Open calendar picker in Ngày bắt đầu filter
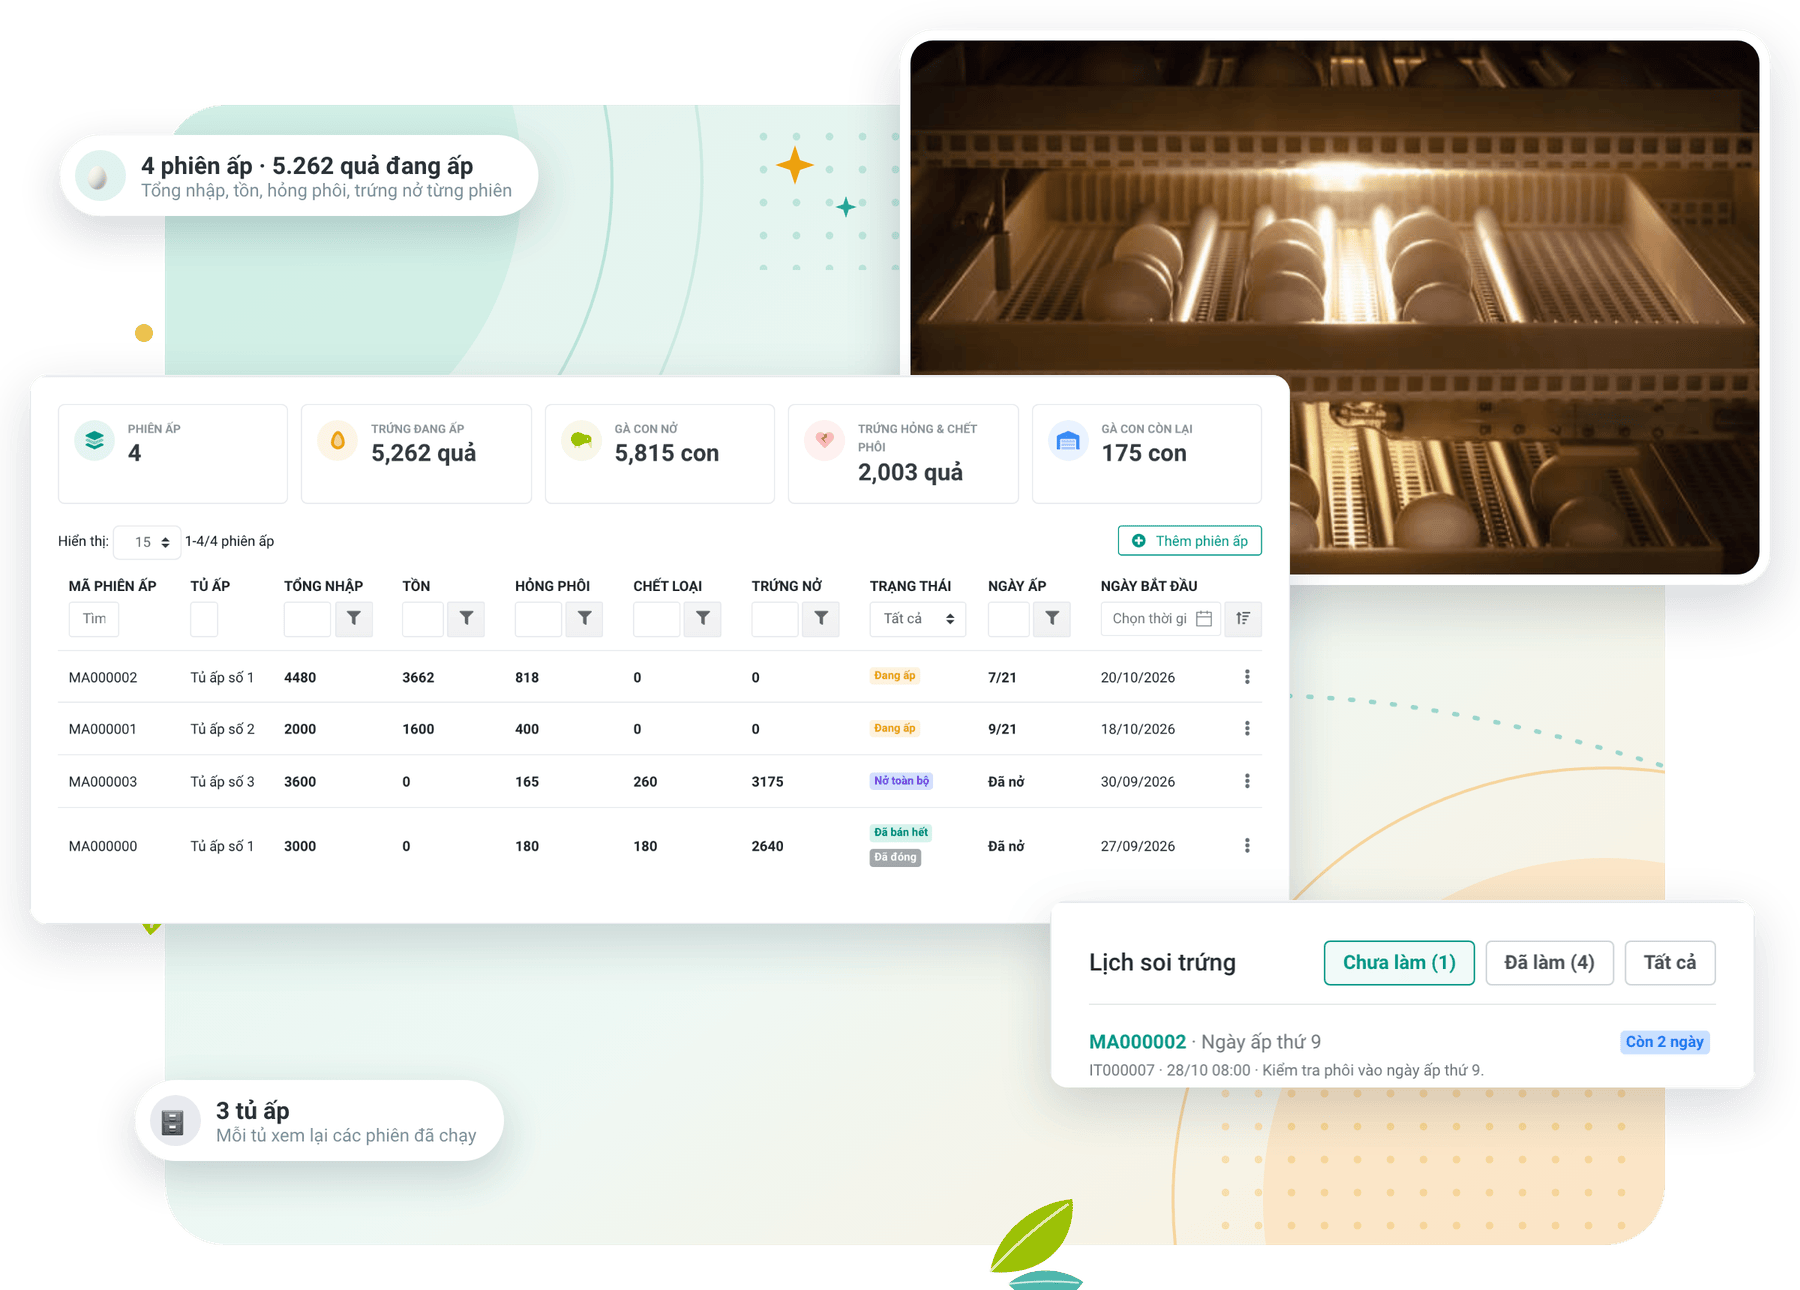 click(x=1204, y=619)
